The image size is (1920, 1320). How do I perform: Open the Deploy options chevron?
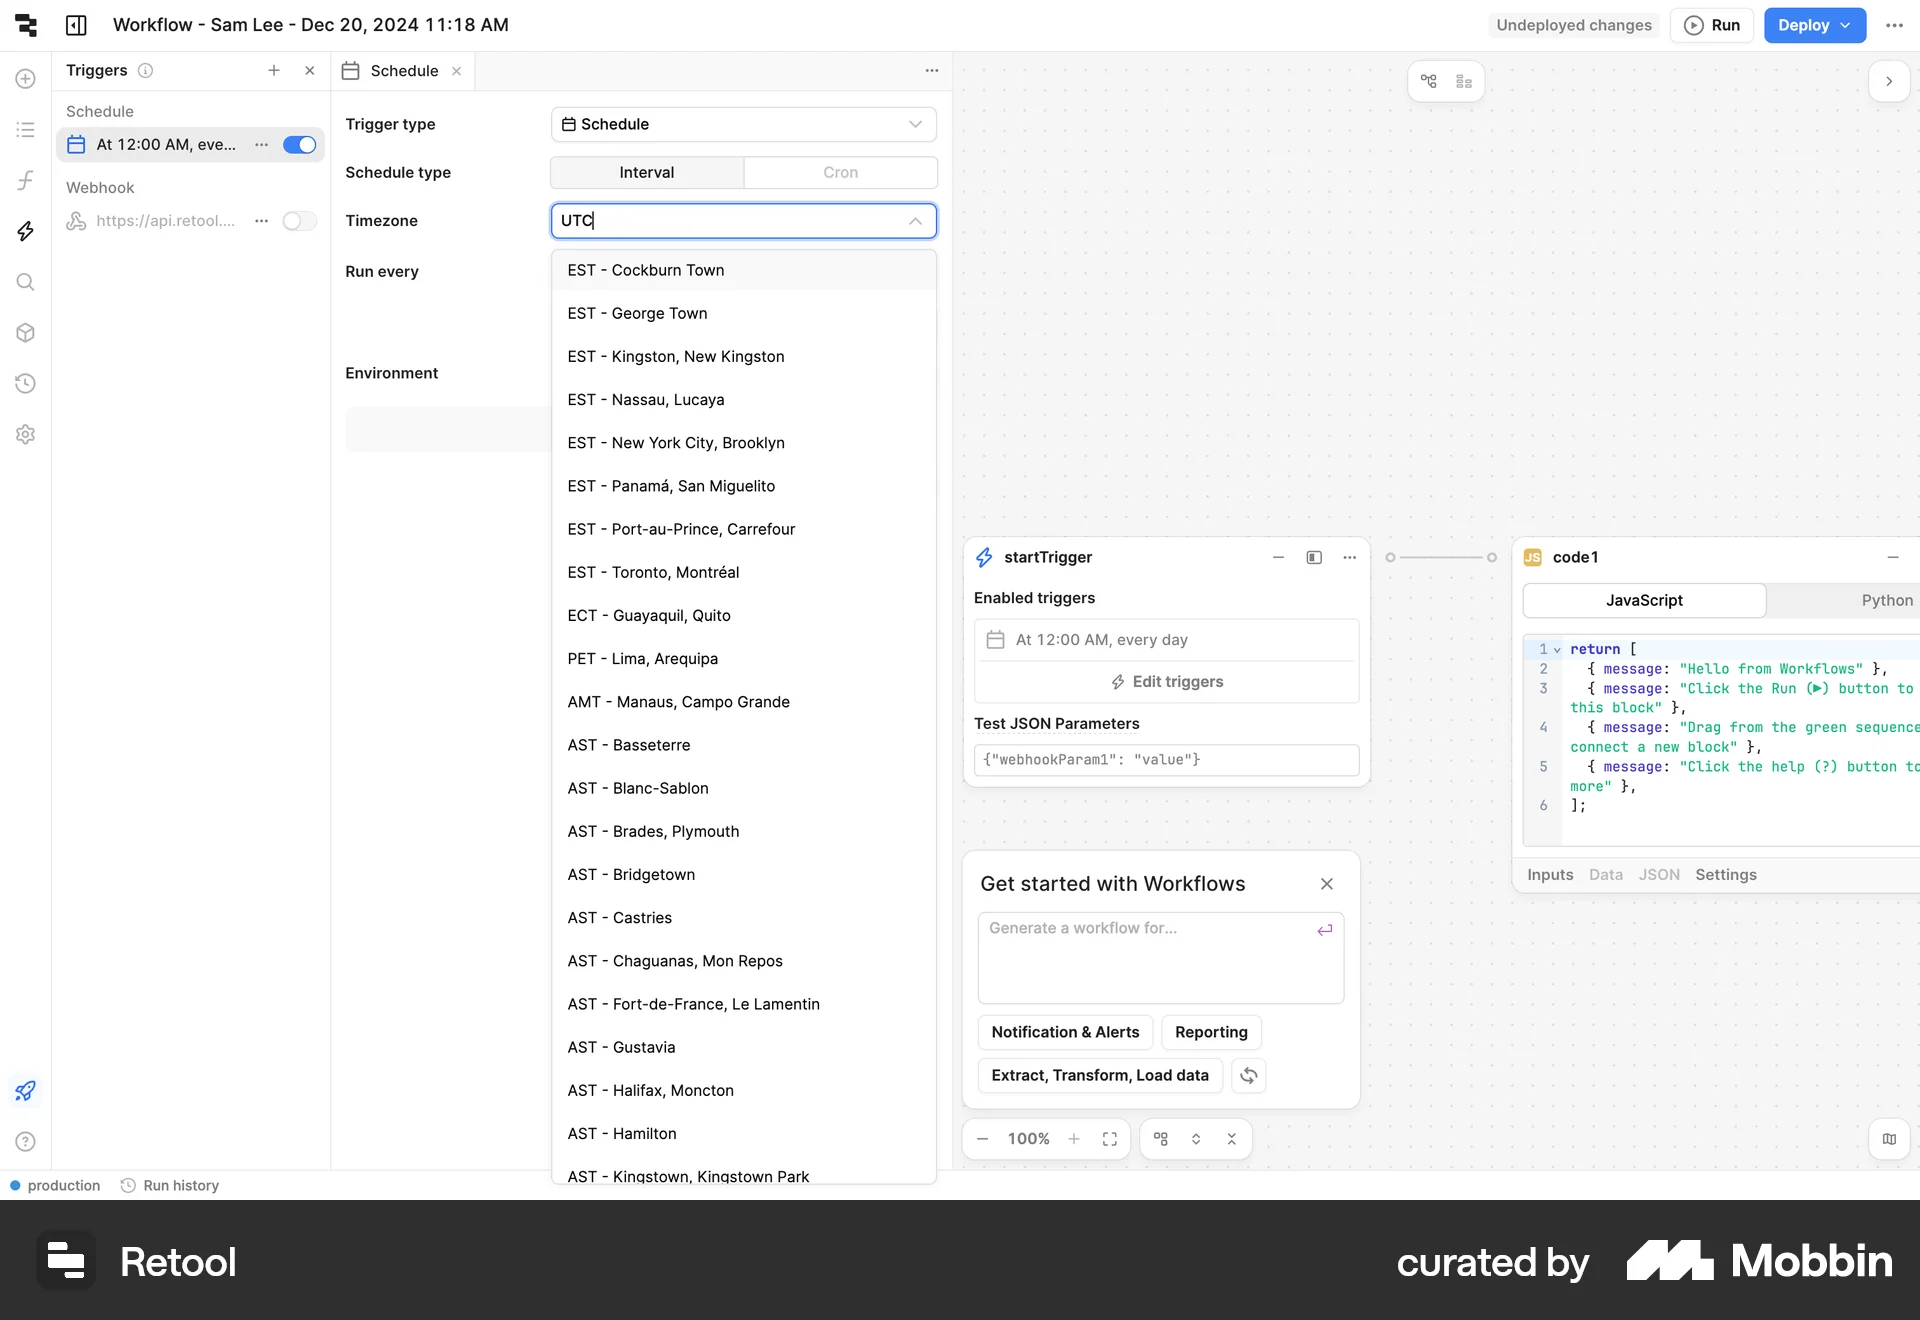(x=1845, y=25)
